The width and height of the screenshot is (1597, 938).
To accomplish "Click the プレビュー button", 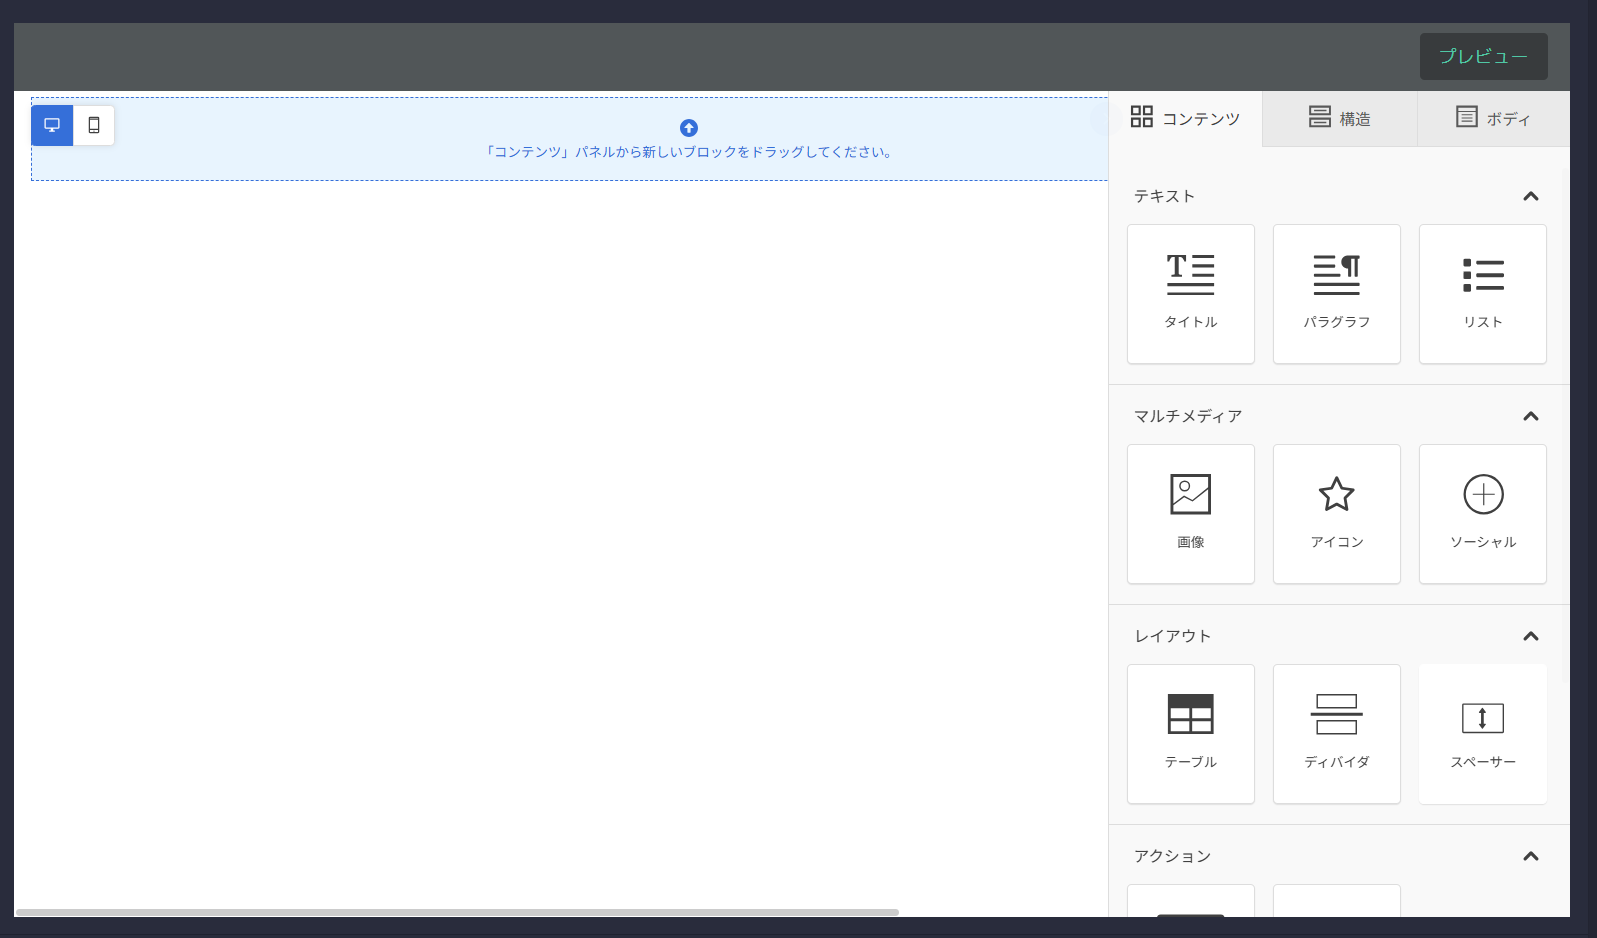I will pos(1483,56).
